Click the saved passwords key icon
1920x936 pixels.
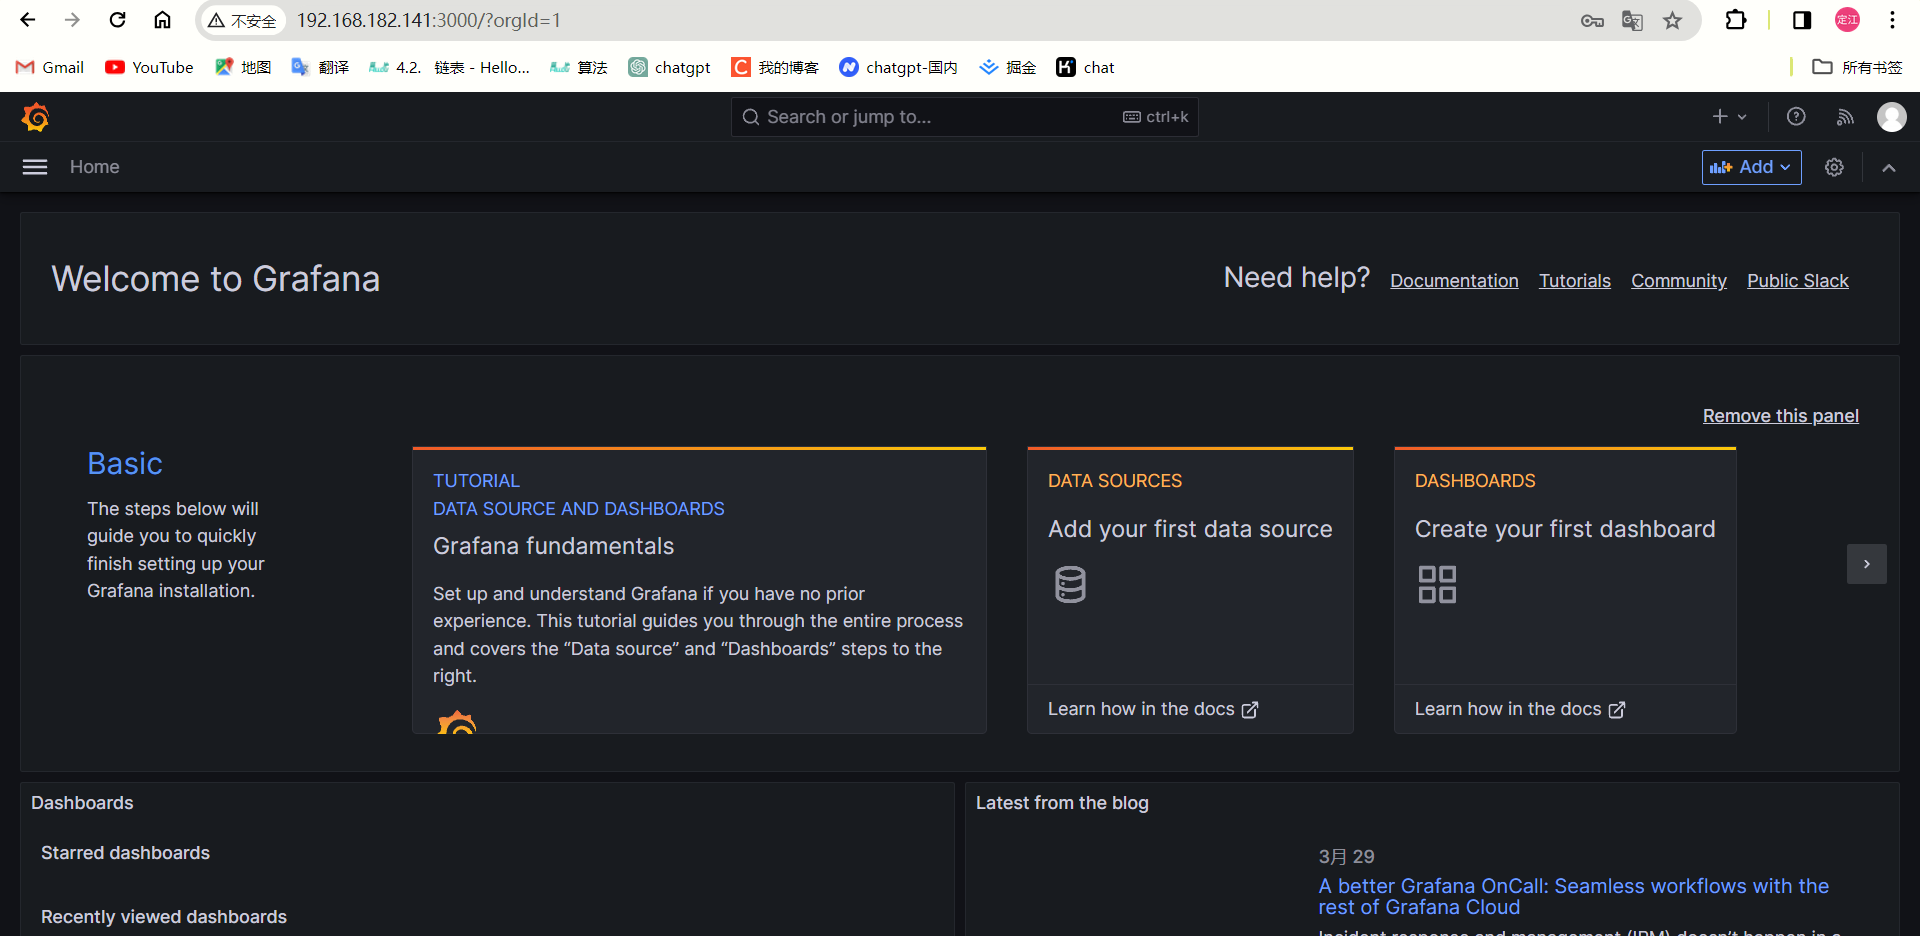click(x=1592, y=20)
